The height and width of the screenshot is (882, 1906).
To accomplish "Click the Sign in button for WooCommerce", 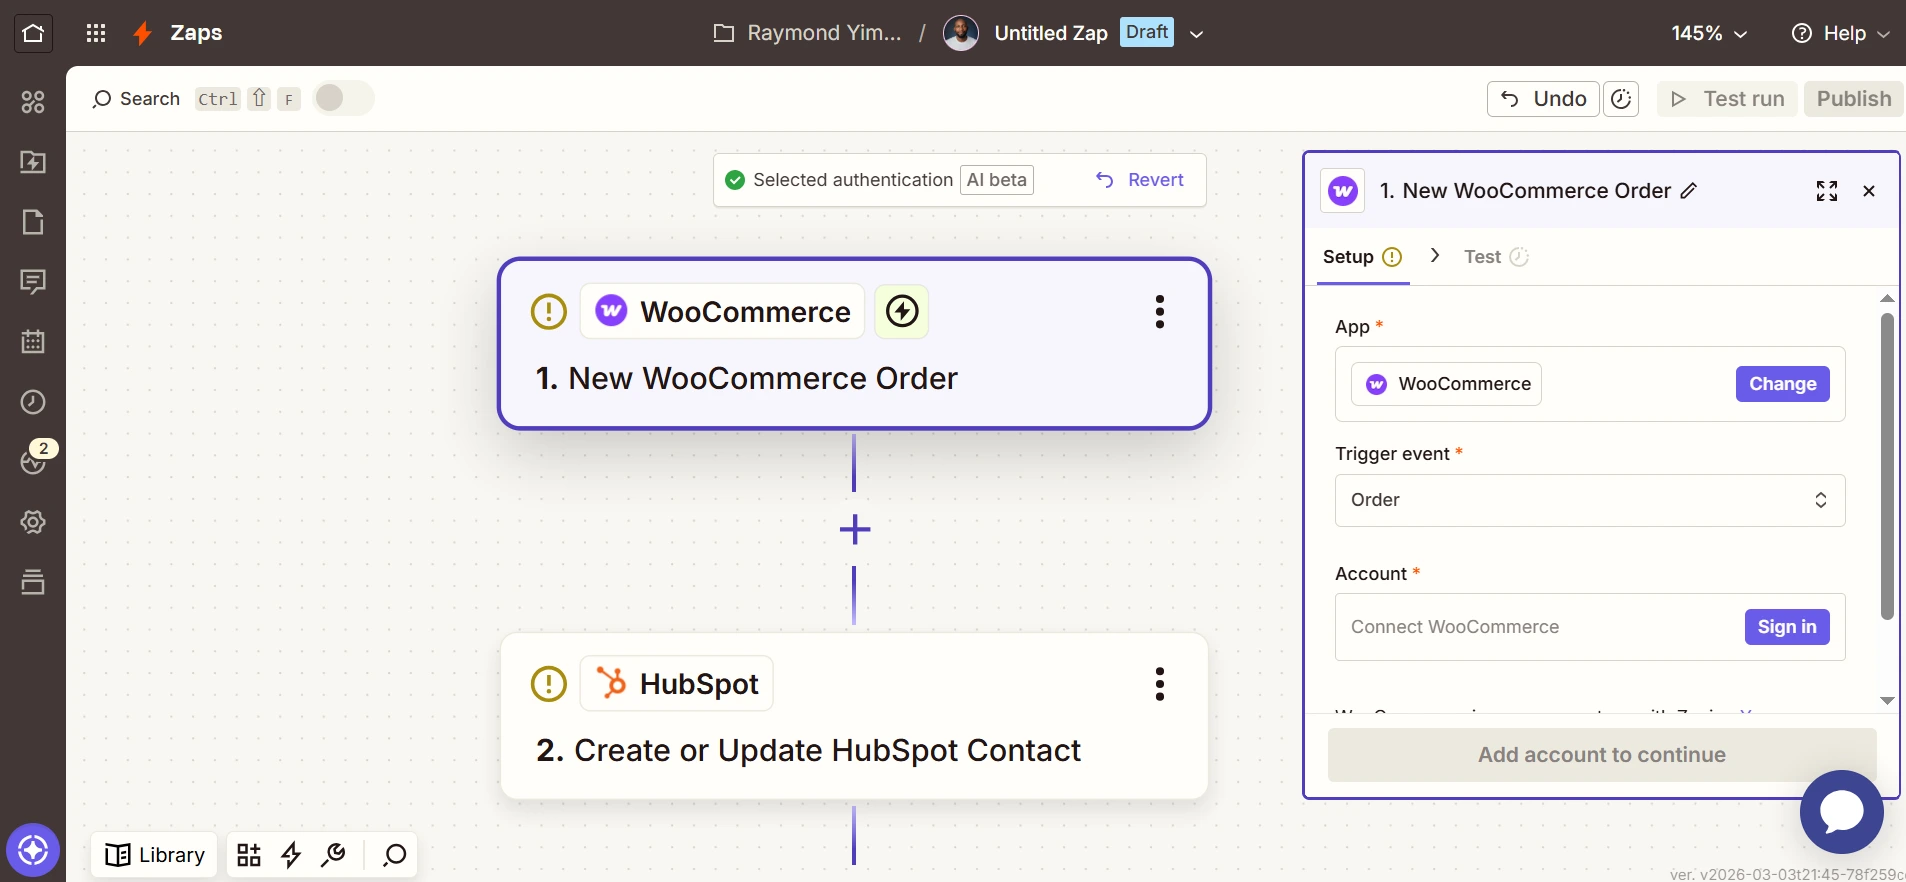I will [x=1786, y=627].
